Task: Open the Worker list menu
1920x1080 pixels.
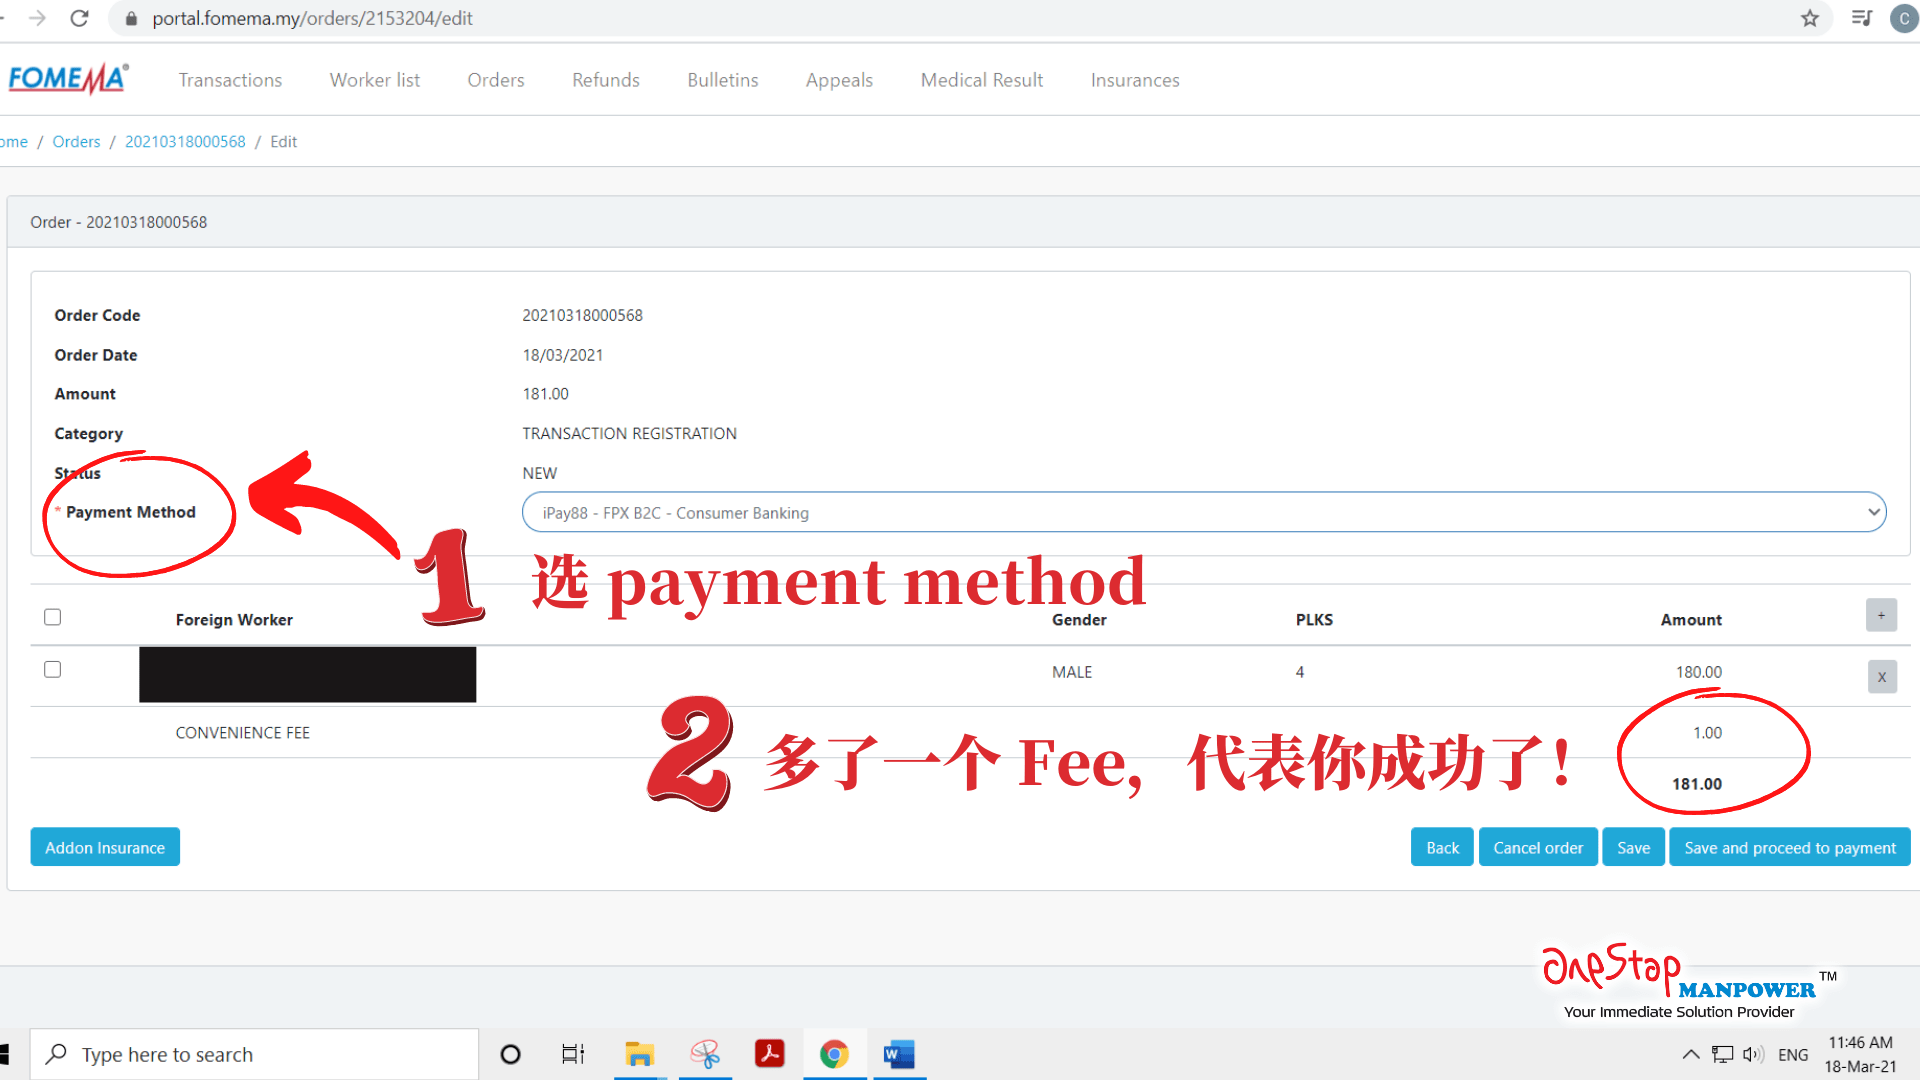Action: 374,80
